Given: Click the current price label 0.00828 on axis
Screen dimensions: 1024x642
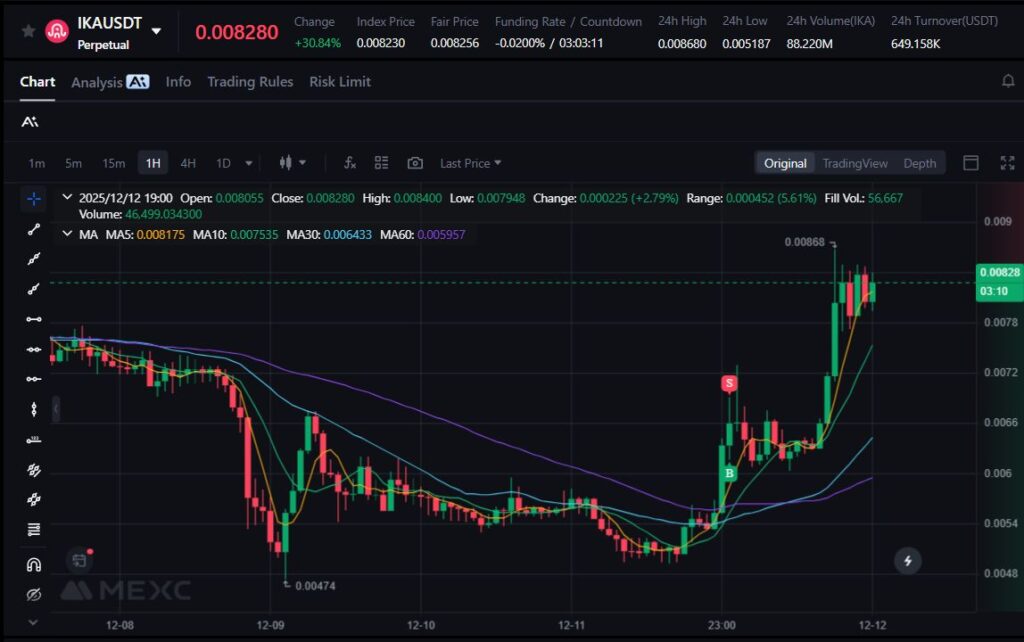Looking at the screenshot, I should (x=999, y=273).
